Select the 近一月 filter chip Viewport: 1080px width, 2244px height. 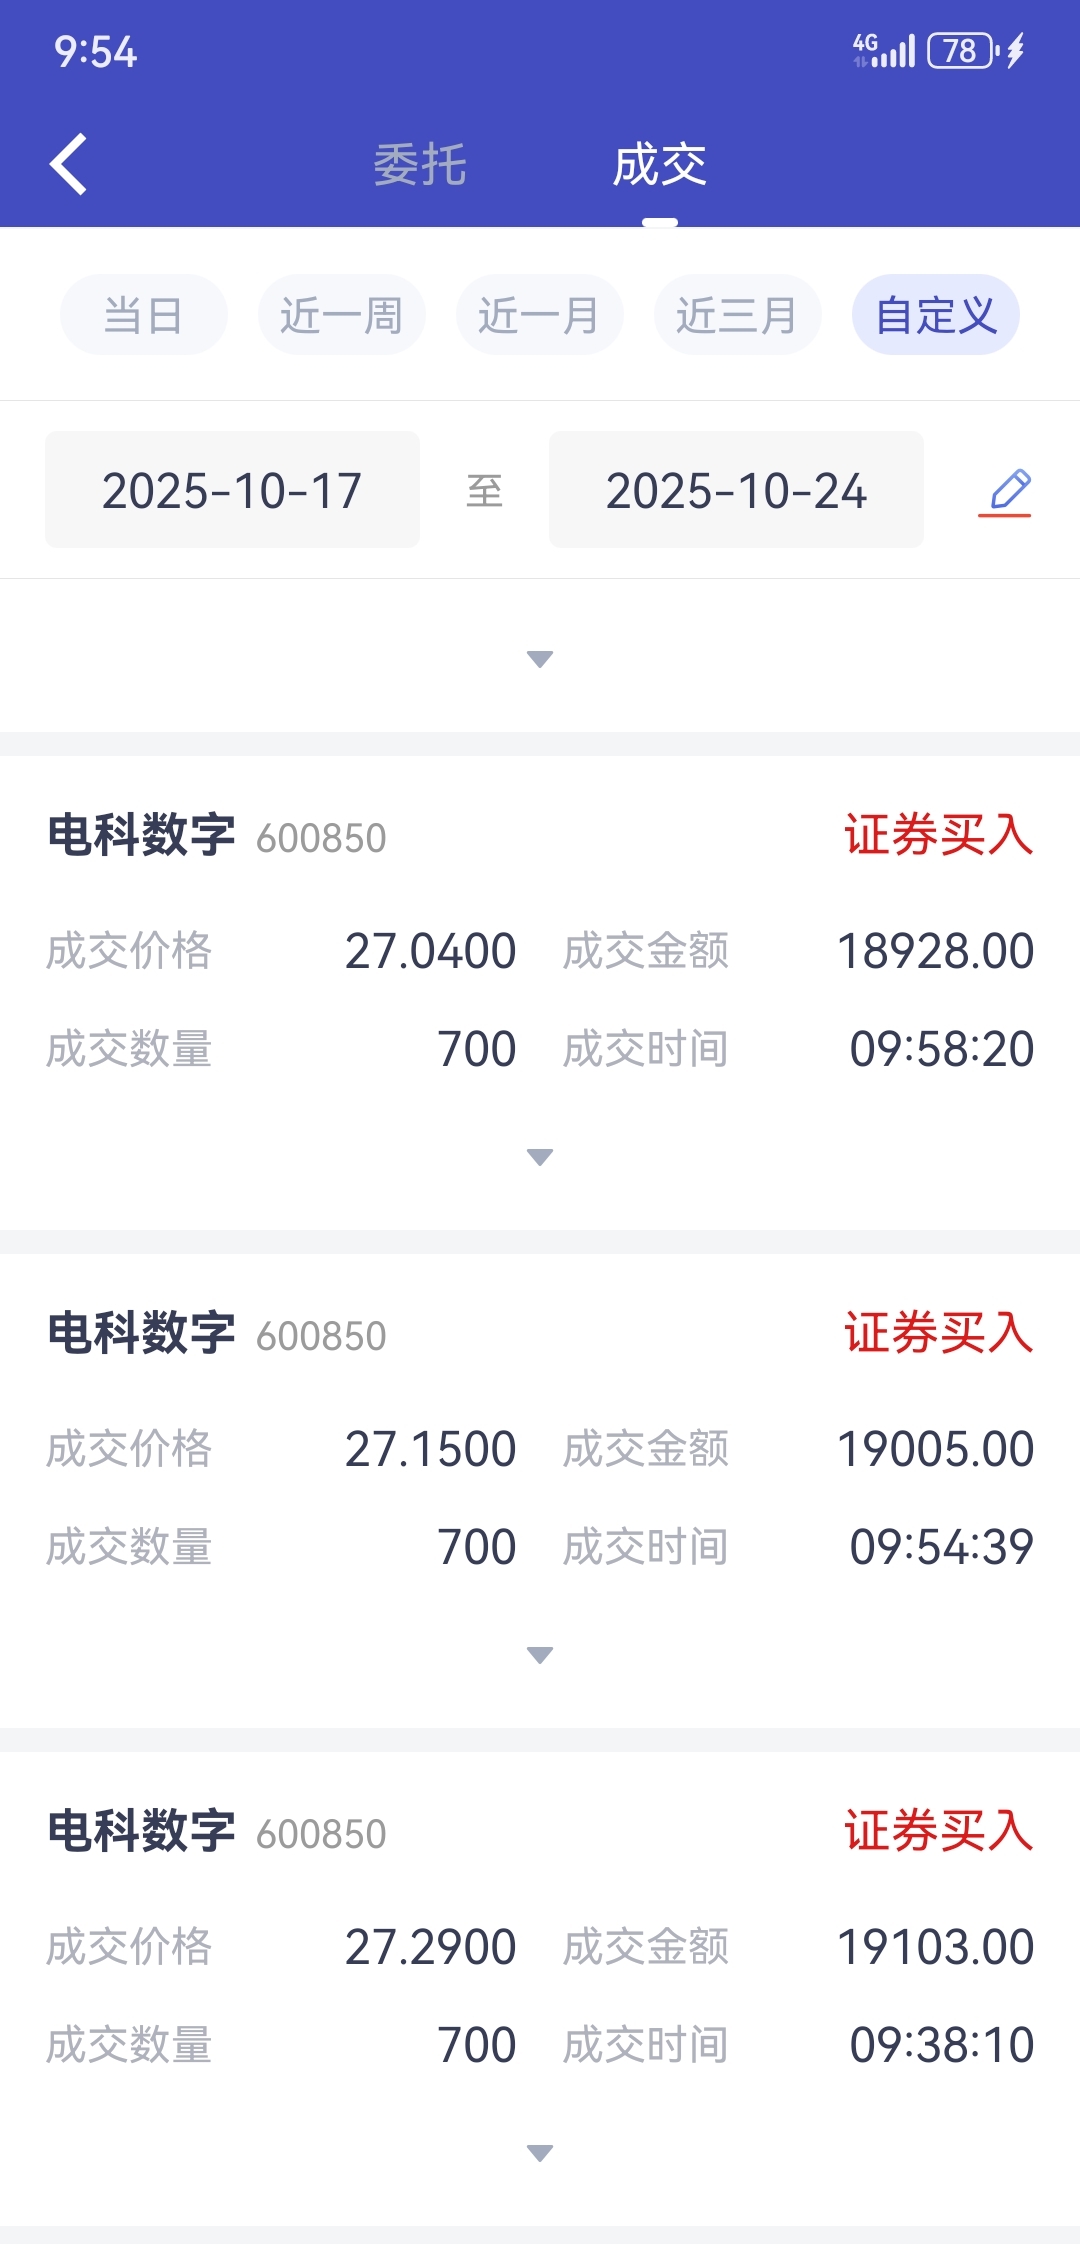pyautogui.click(x=540, y=315)
